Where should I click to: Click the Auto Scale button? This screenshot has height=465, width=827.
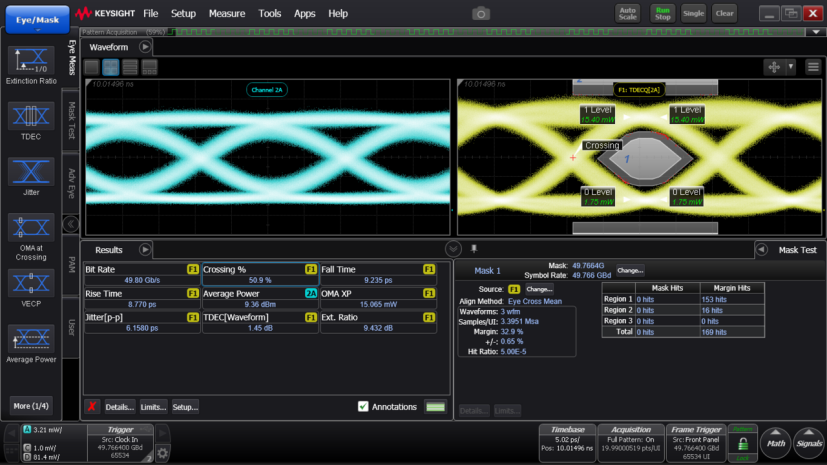click(x=628, y=13)
